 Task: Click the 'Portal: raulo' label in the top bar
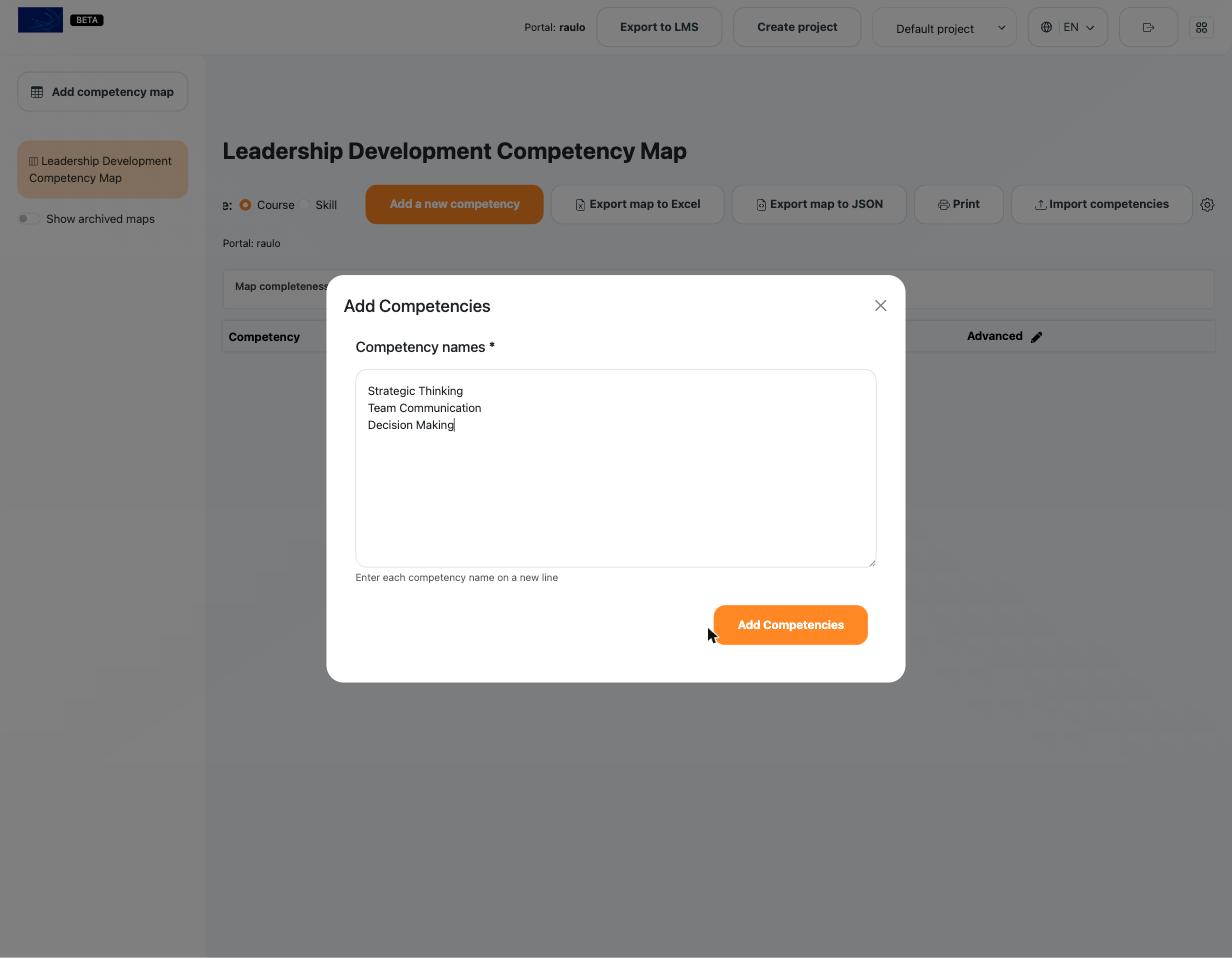[554, 27]
